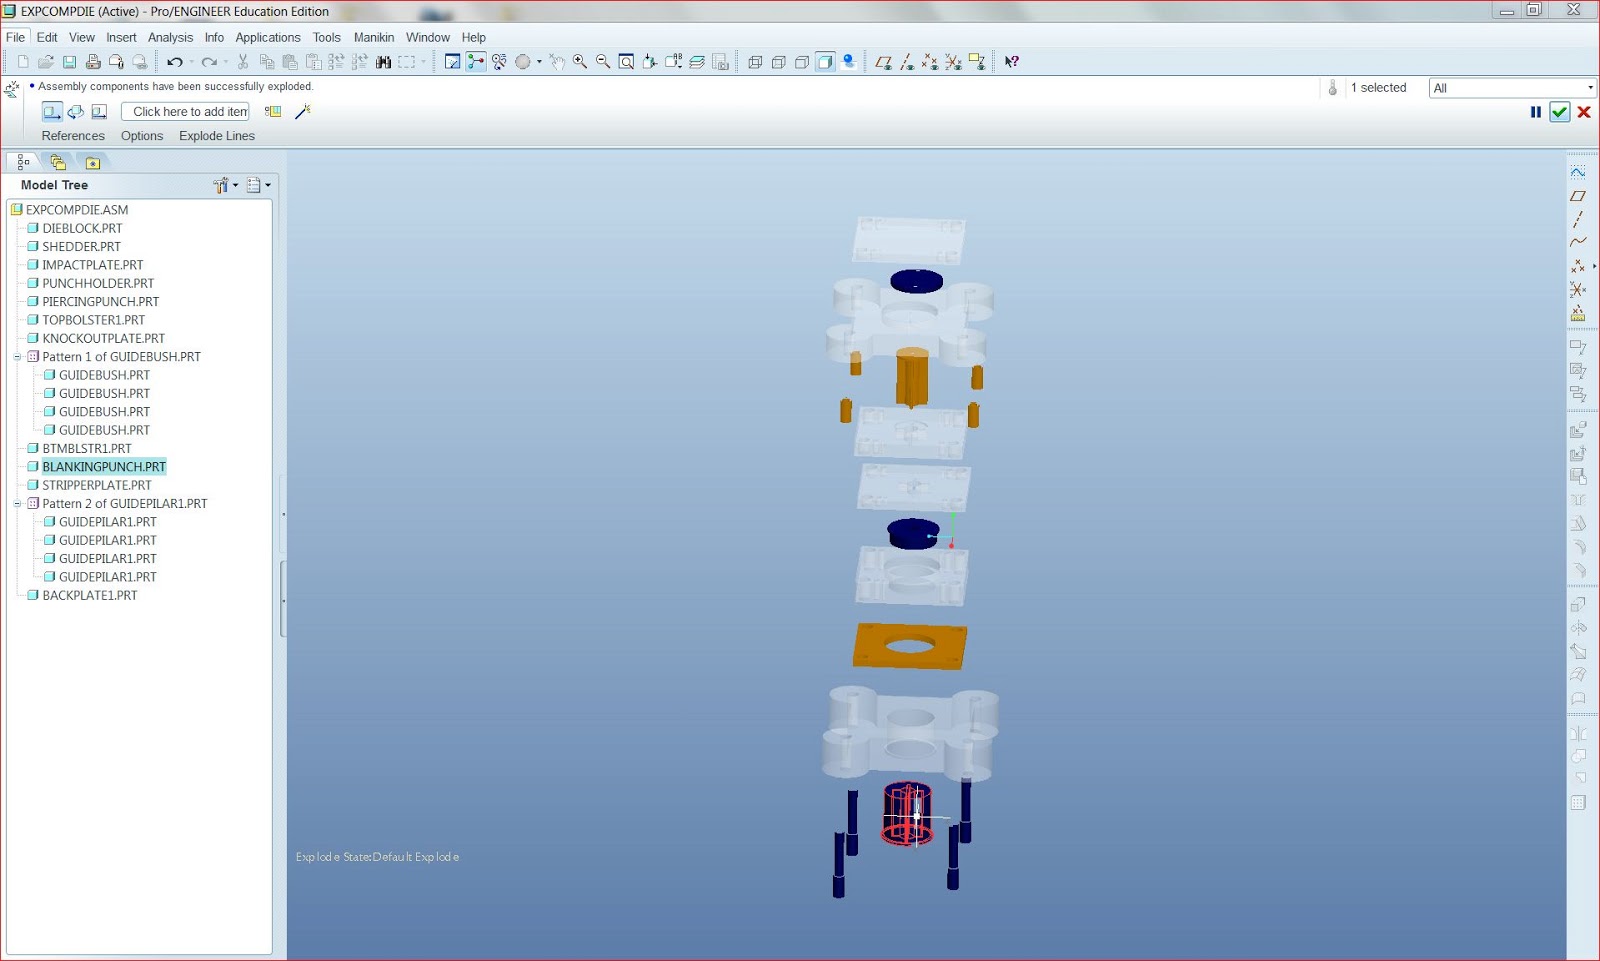This screenshot has width=1600, height=961.
Task: Switch to the Folder Browser tab
Action: coord(58,161)
